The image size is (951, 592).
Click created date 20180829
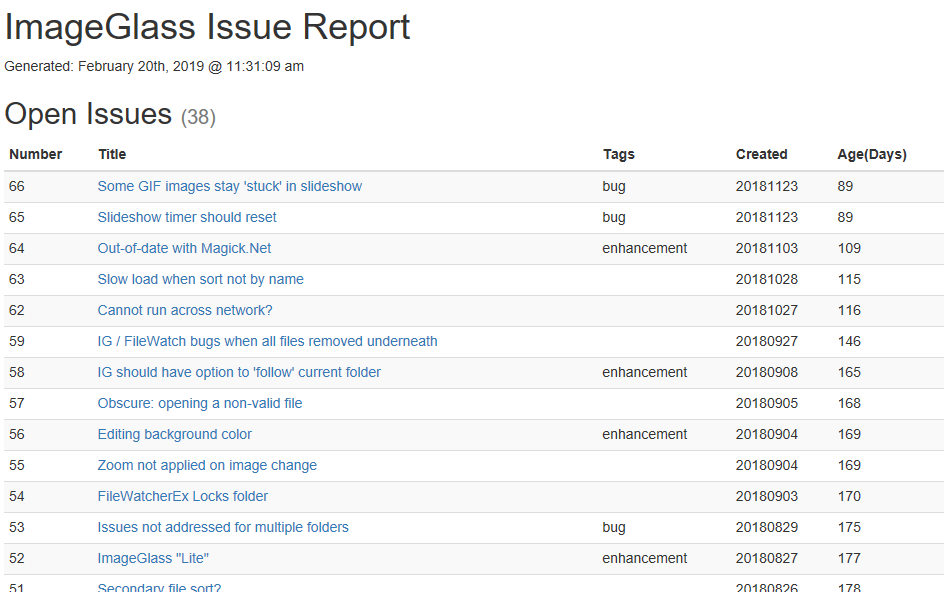[x=767, y=527]
